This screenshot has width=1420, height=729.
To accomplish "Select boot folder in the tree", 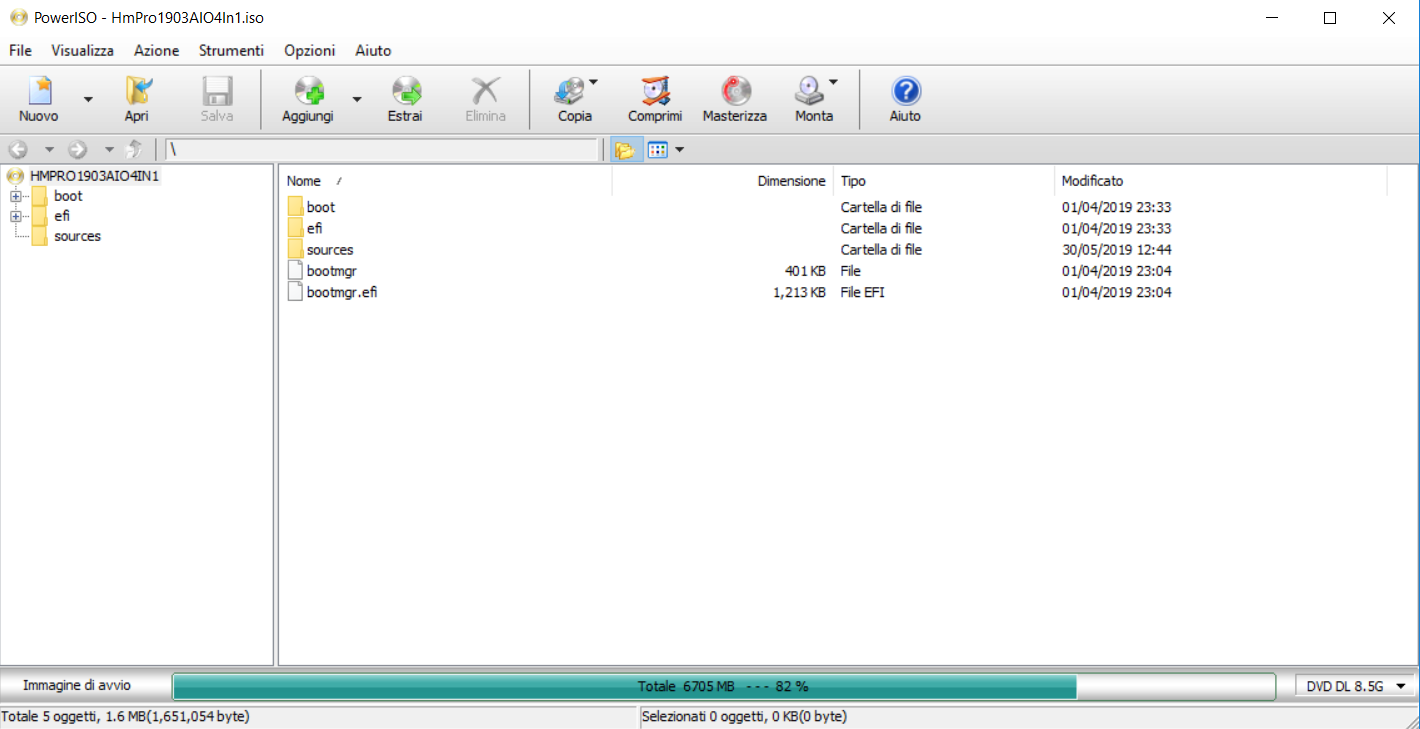I will (68, 196).
